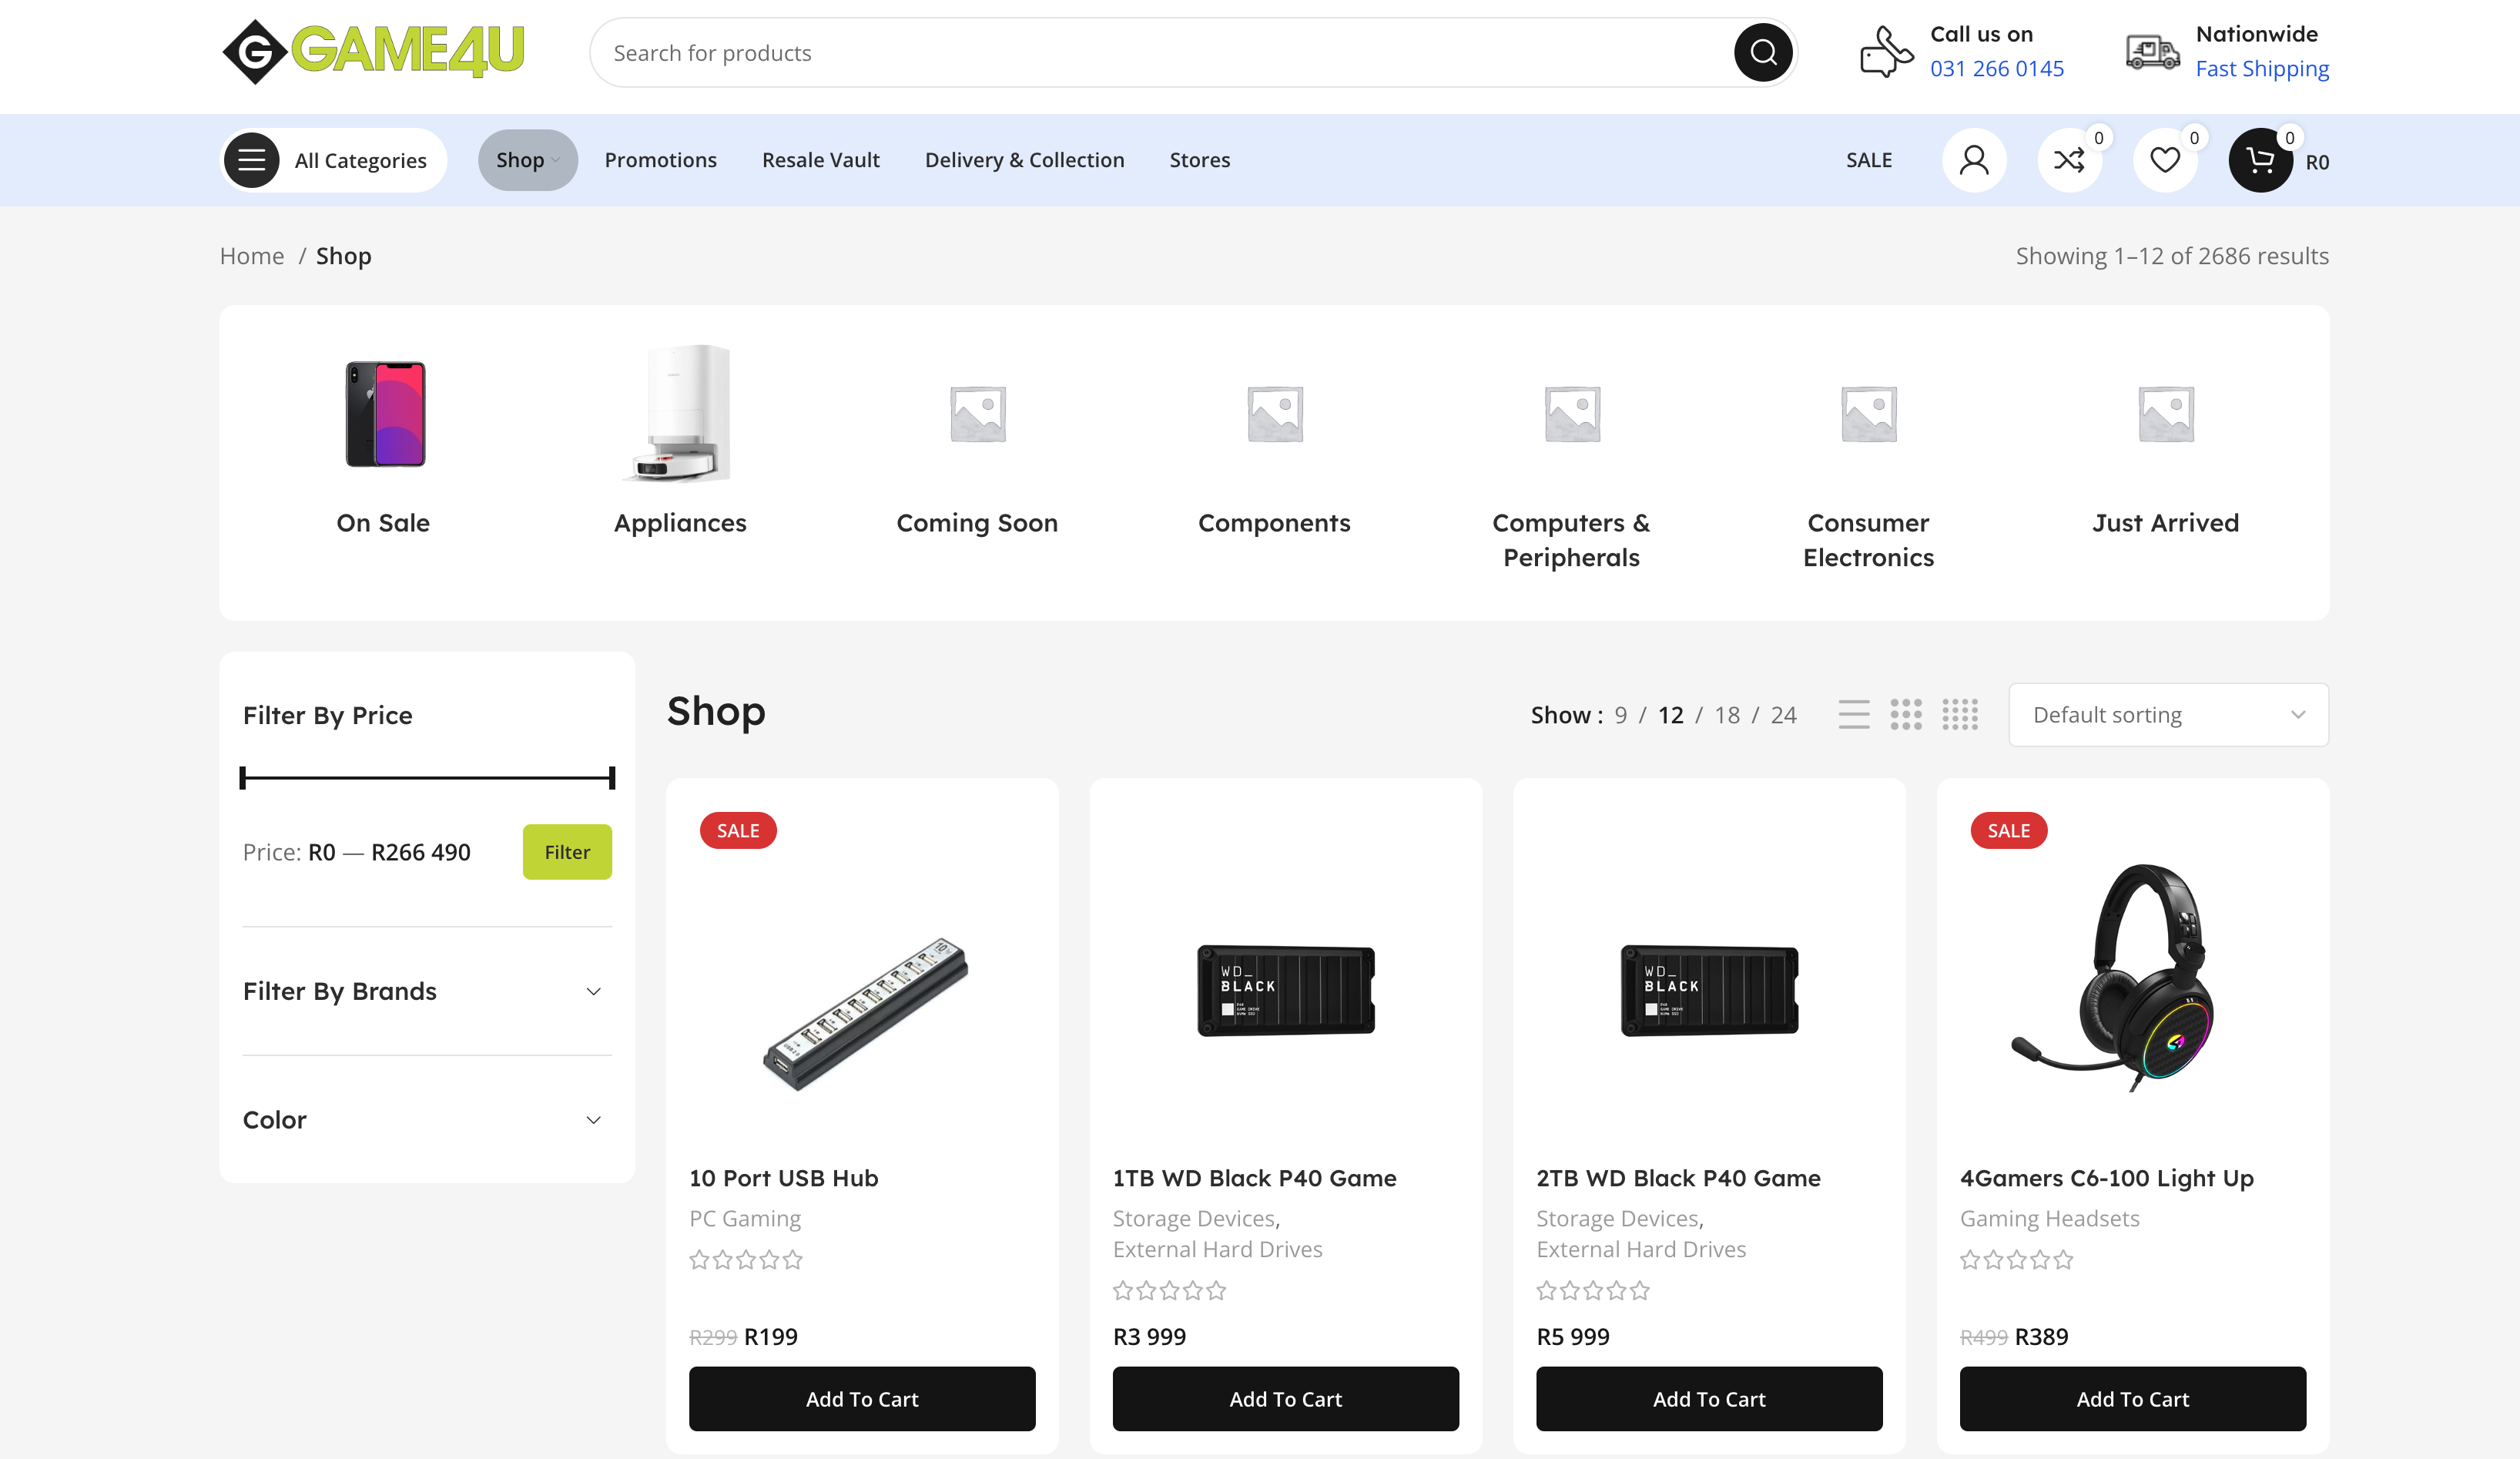Click the GAME4U logo
This screenshot has height=1459, width=2520.
[373, 51]
